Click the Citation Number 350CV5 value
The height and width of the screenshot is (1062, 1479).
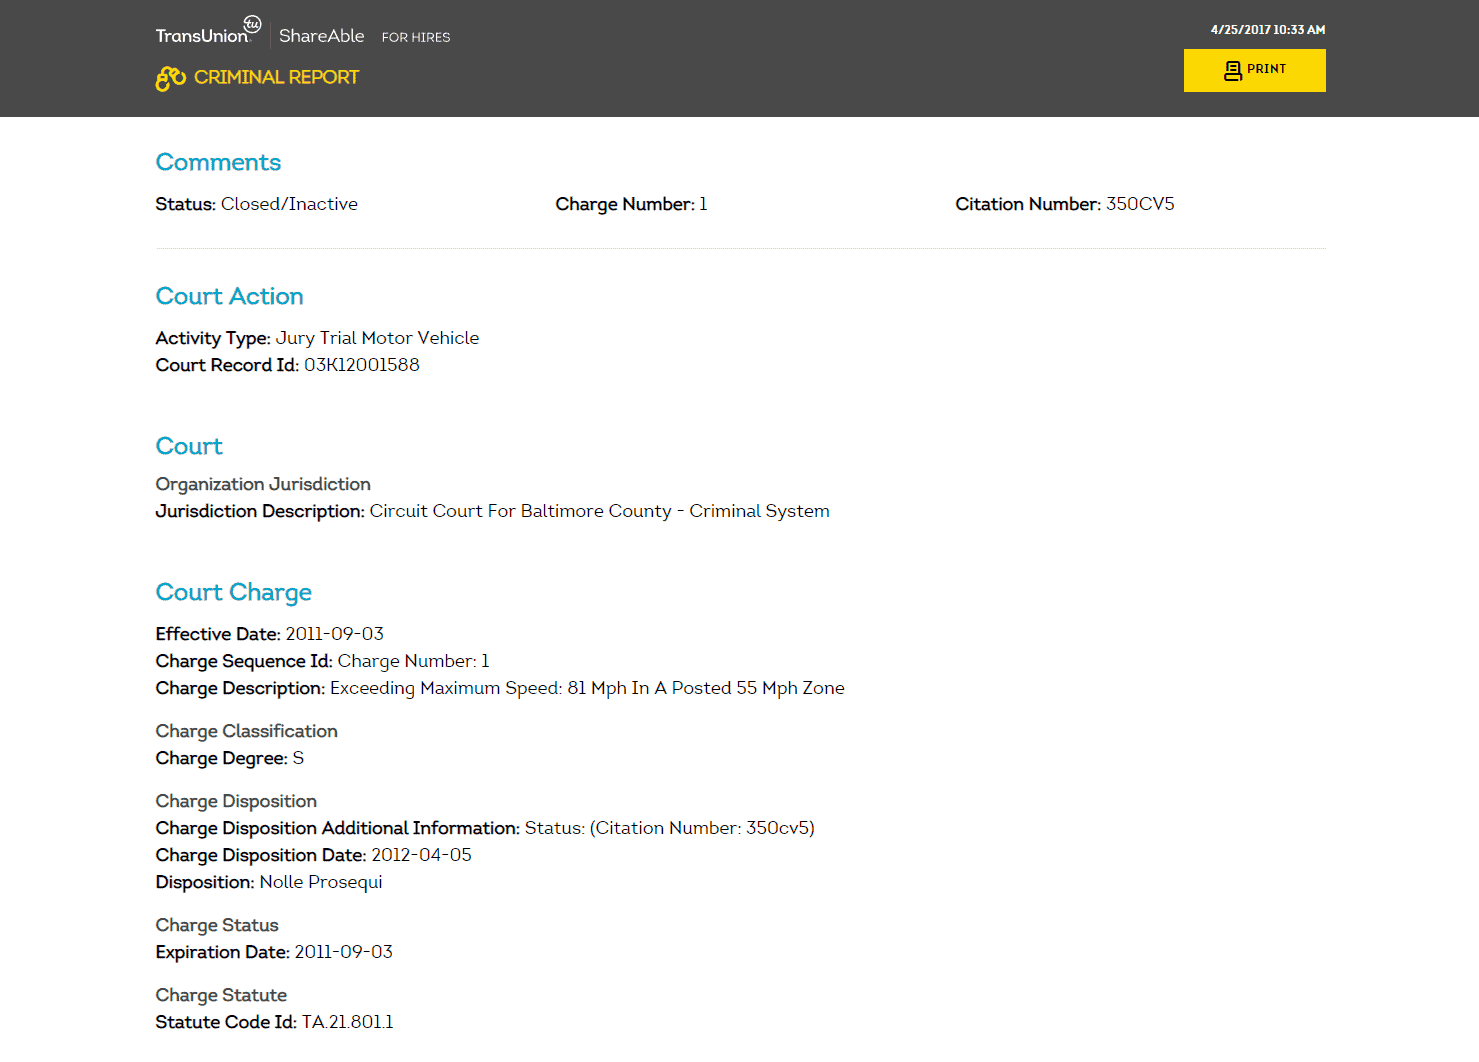pyautogui.click(x=1139, y=204)
